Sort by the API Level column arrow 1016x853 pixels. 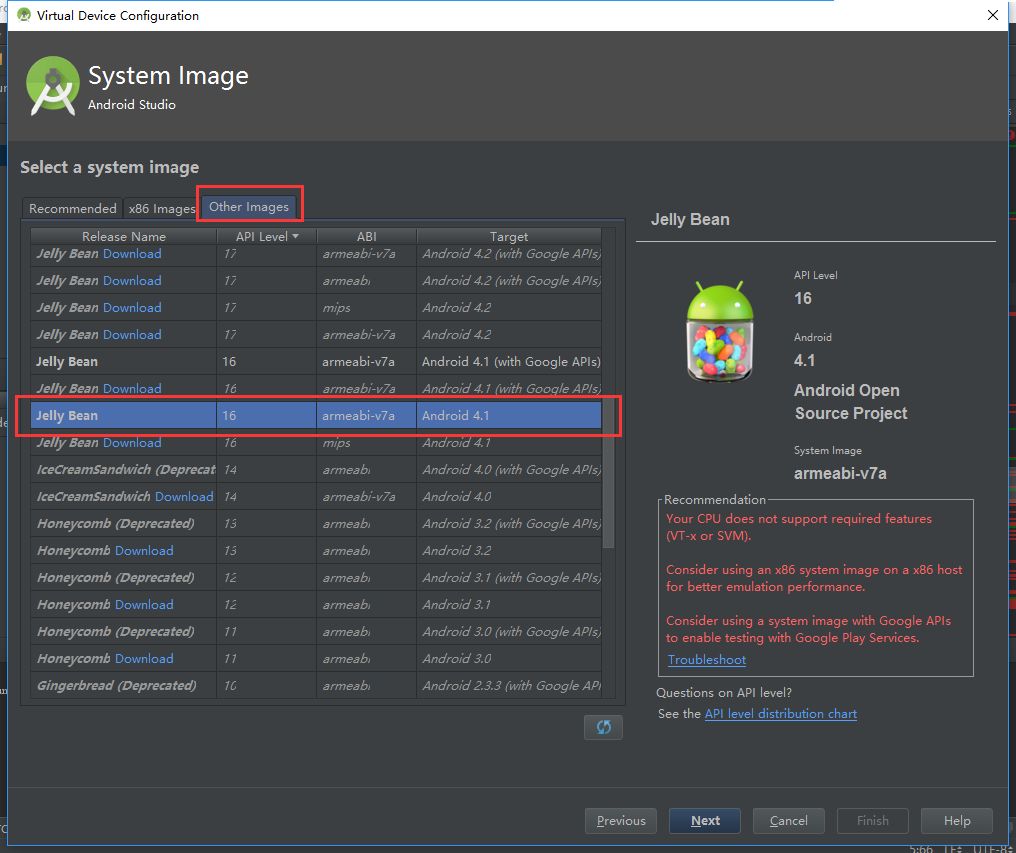295,237
